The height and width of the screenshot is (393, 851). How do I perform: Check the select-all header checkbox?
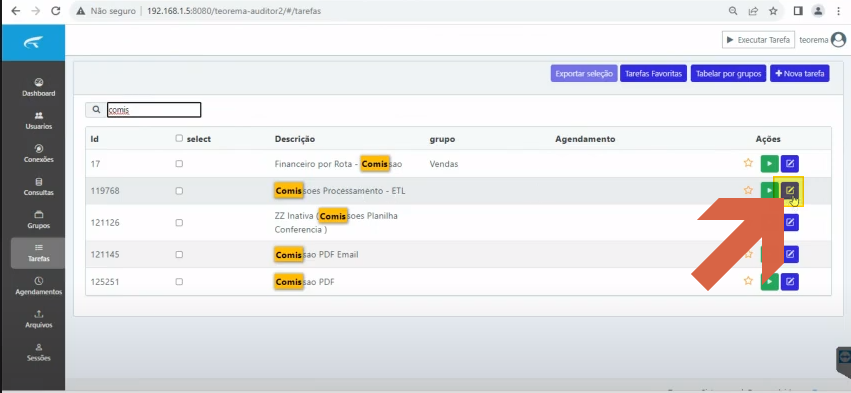click(x=179, y=138)
